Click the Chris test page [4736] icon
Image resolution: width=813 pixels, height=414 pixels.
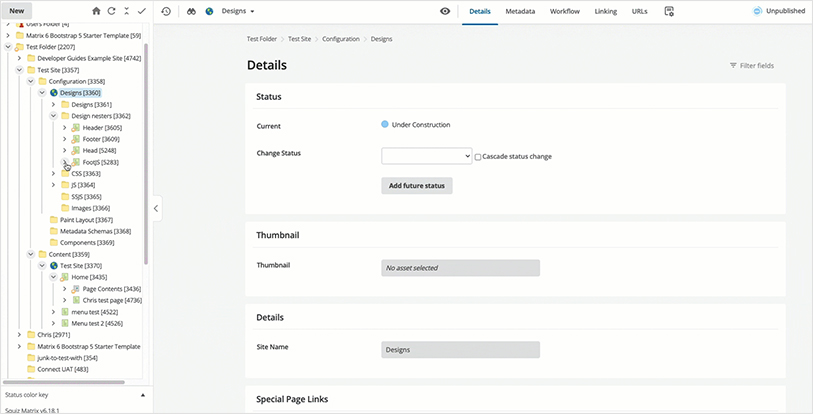pos(76,300)
